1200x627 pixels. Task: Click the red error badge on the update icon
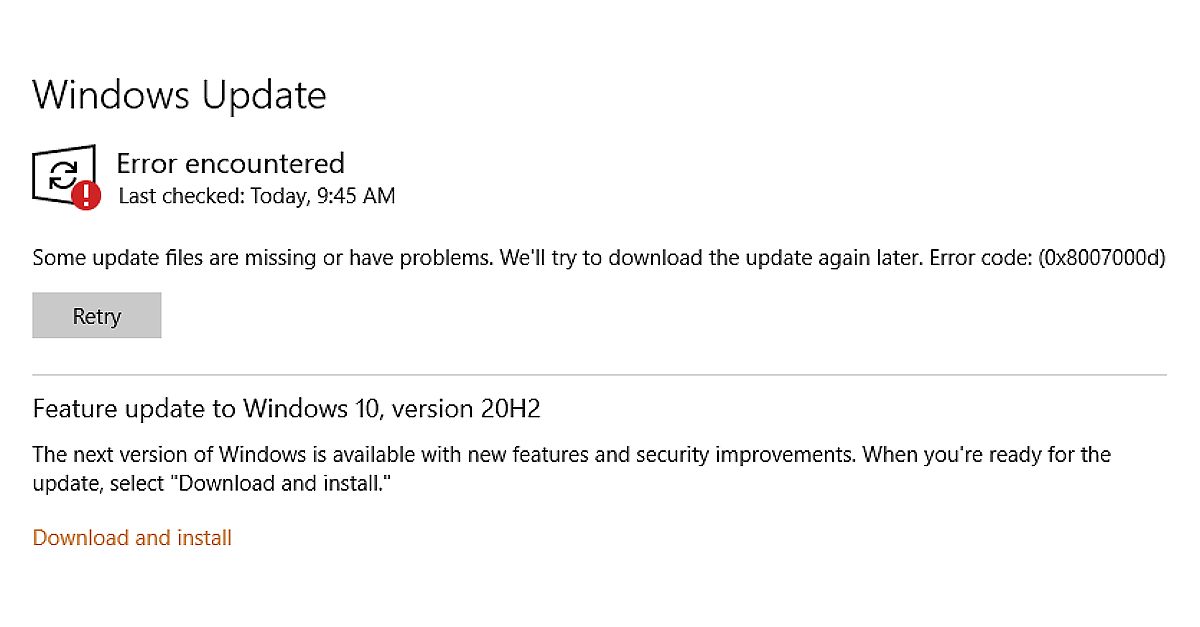[x=86, y=195]
